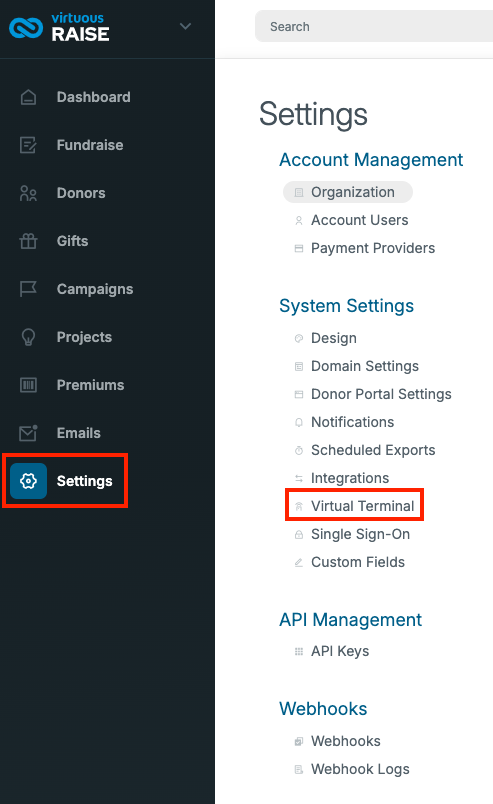Click the Gifts present icon
493x804 pixels.
[x=28, y=241]
